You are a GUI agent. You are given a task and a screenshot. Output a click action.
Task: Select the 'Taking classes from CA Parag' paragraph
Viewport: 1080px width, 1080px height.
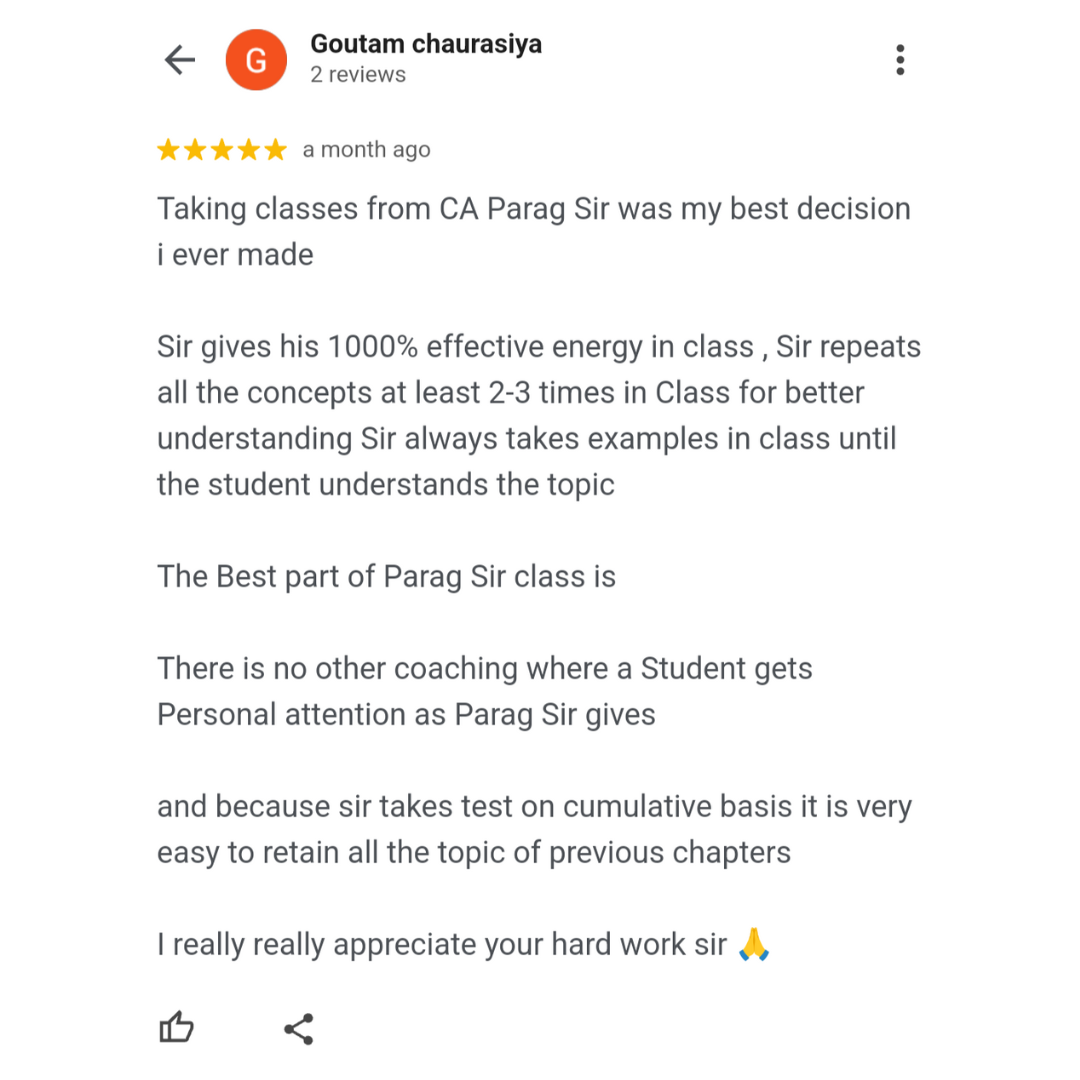(x=534, y=231)
